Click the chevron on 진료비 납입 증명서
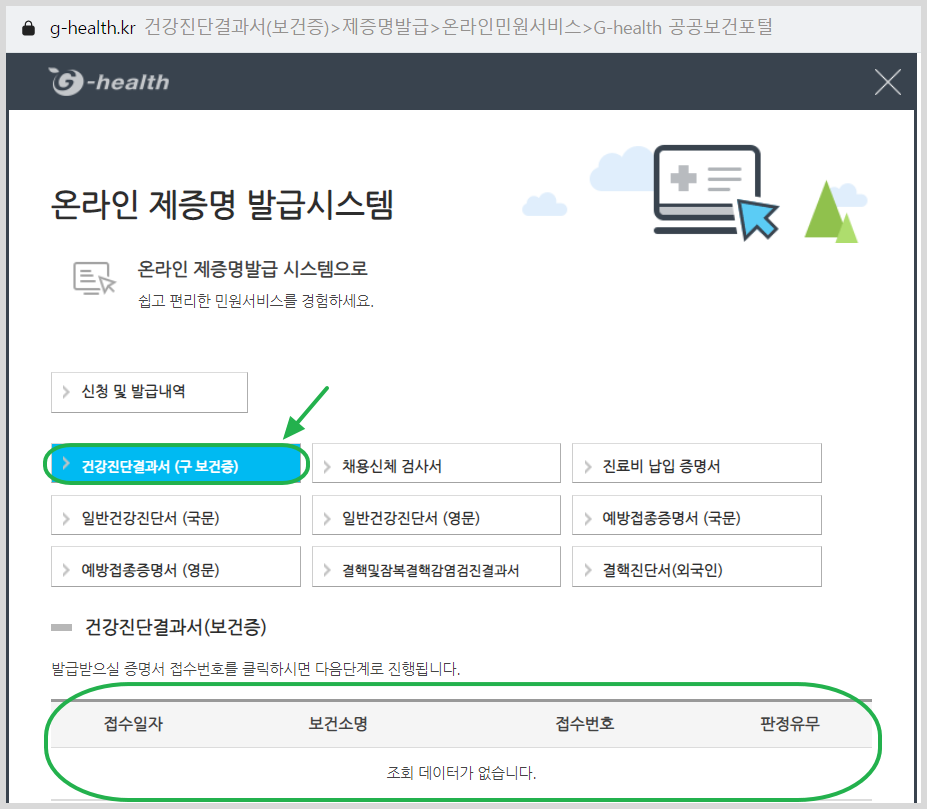The image size is (927, 809). 588,467
